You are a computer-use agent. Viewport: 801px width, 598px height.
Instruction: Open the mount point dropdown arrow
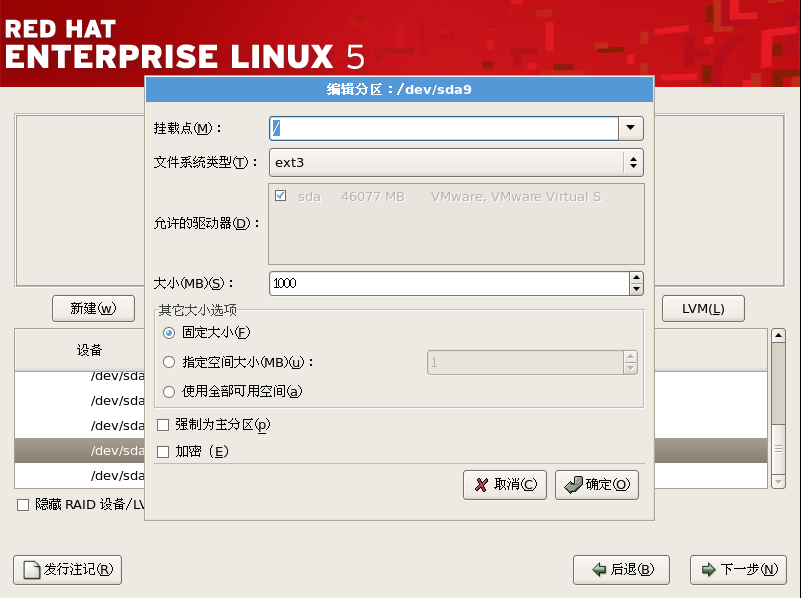630,128
